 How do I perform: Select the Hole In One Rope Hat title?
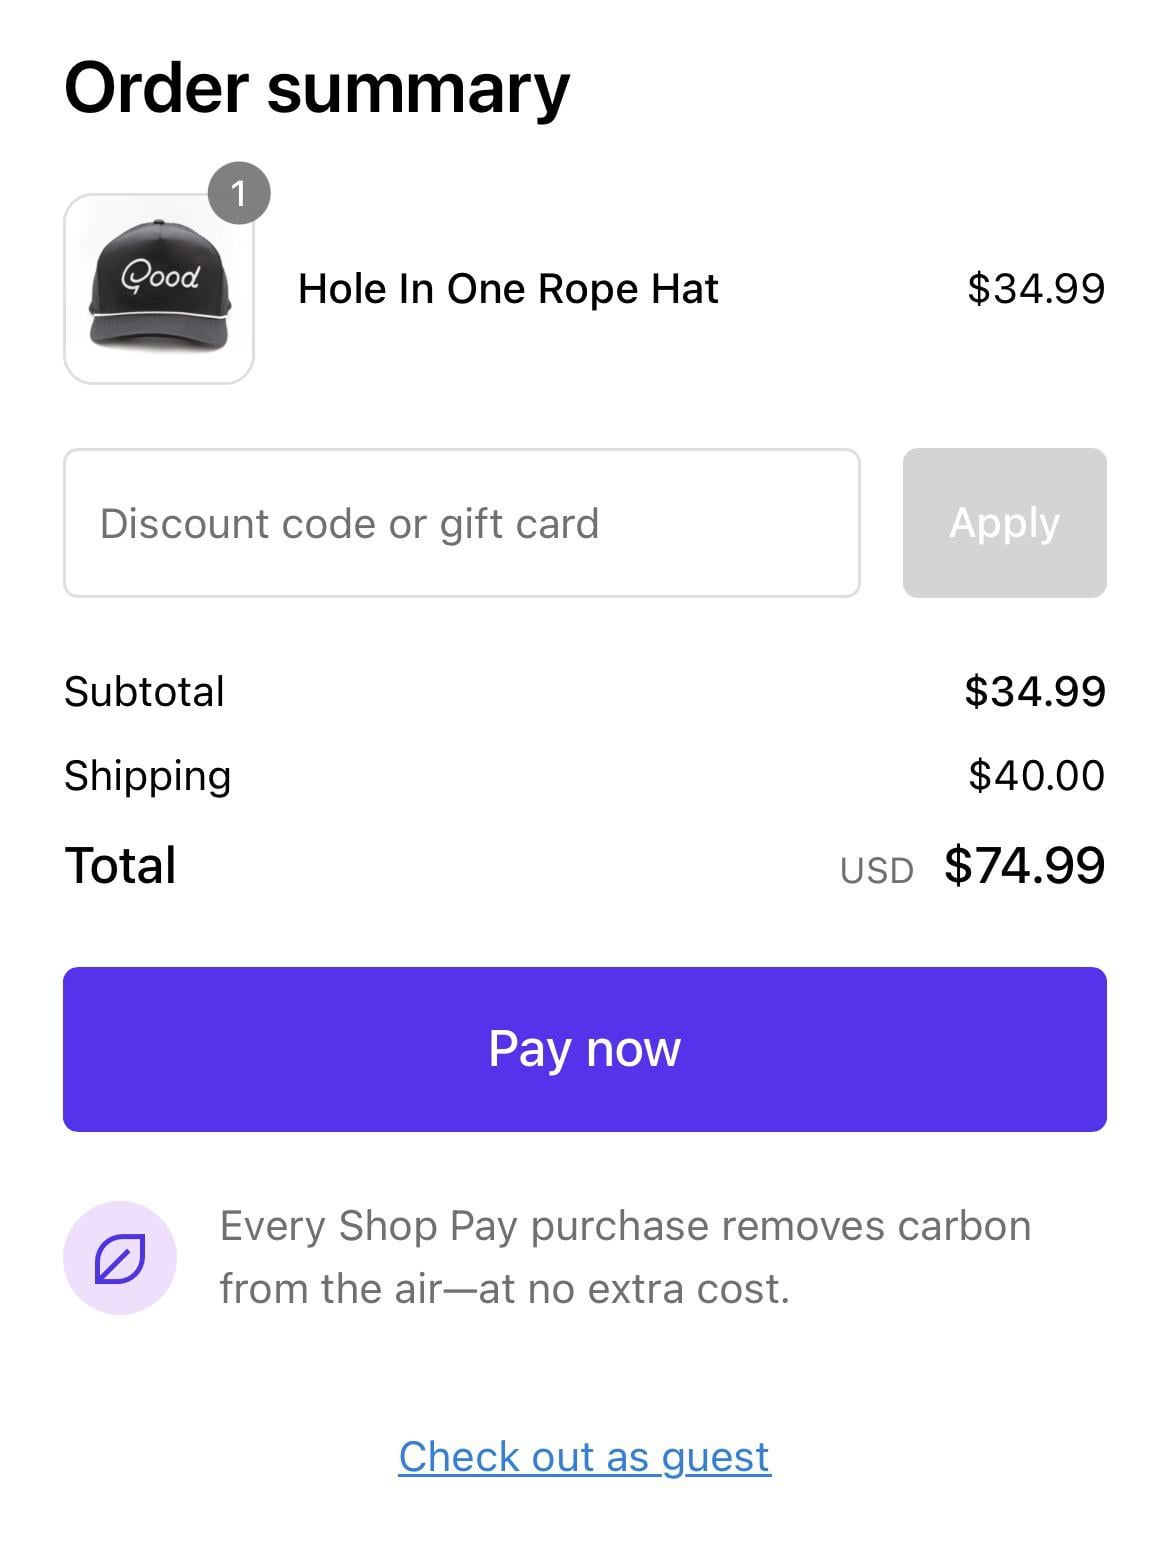(x=508, y=289)
